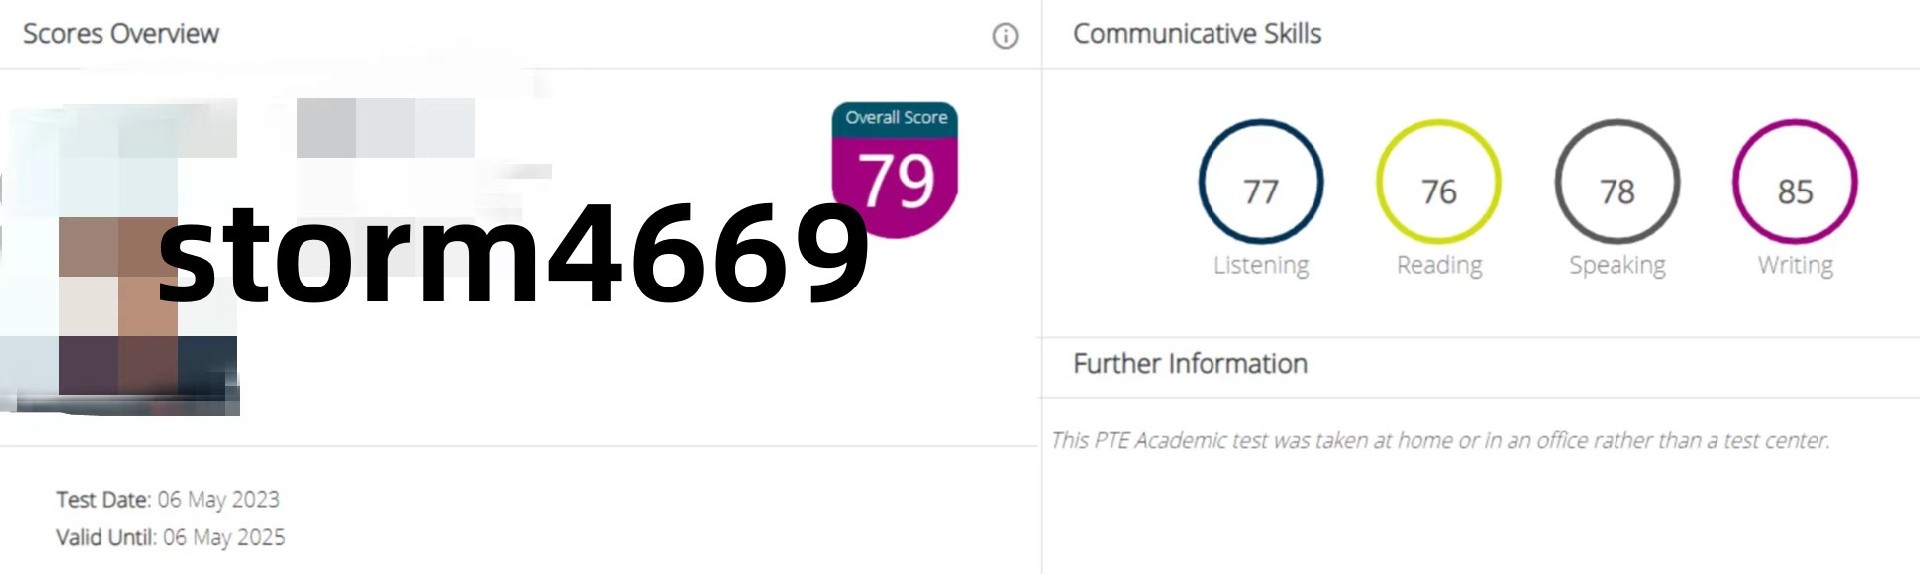This screenshot has width=1920, height=574.
Task: Click the Further Information heading
Action: (x=1190, y=364)
